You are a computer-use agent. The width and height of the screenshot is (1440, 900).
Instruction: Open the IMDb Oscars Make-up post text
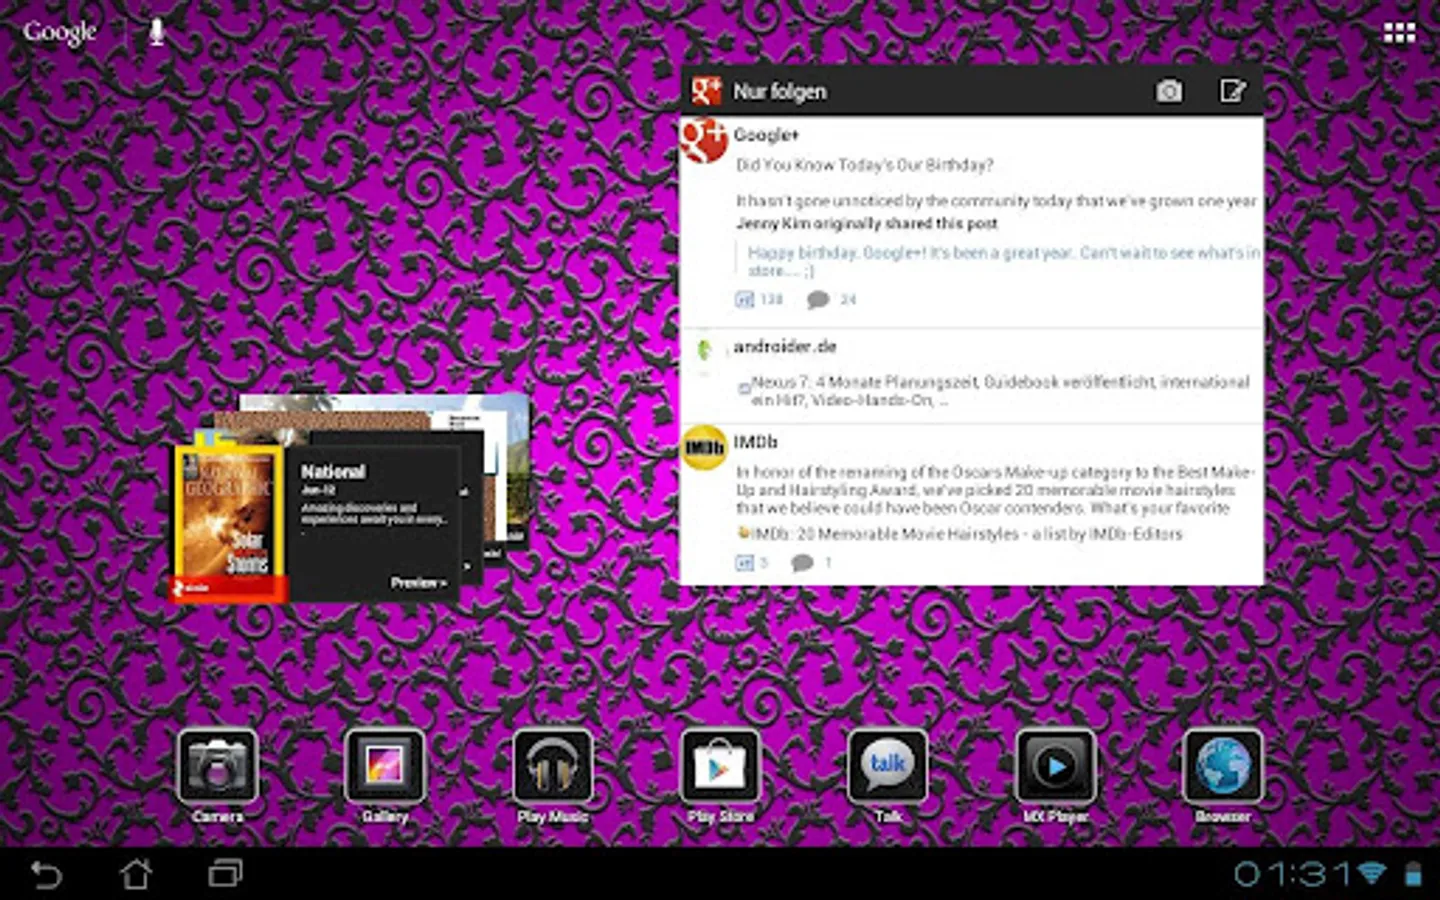995,490
